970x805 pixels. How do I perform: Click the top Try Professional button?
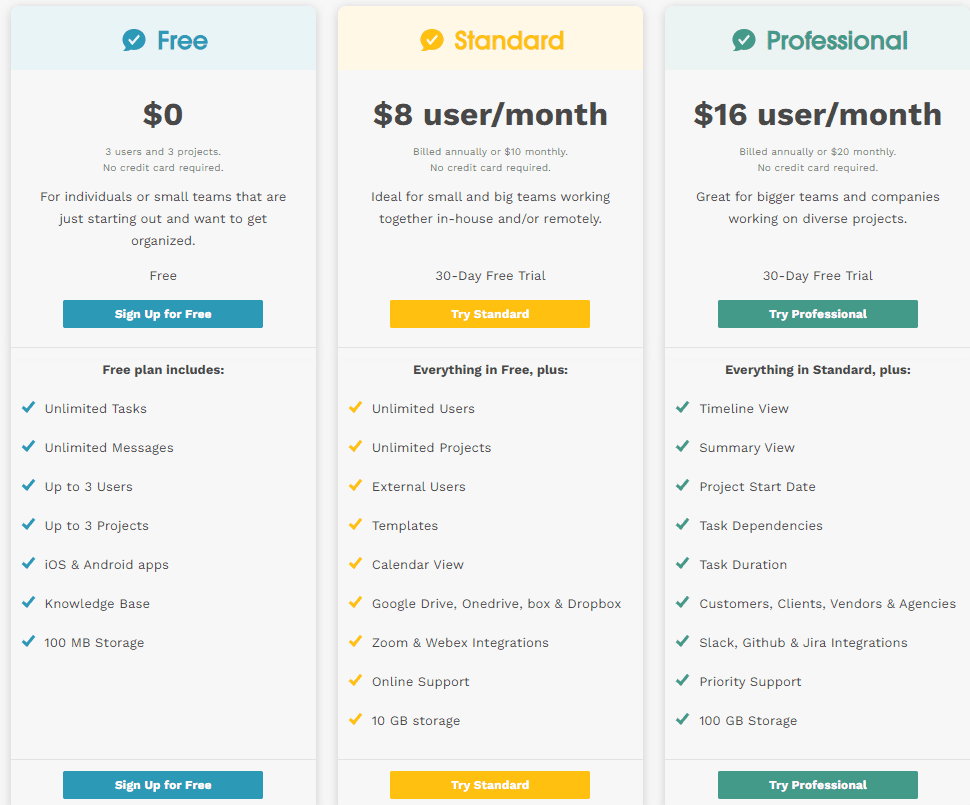click(817, 313)
